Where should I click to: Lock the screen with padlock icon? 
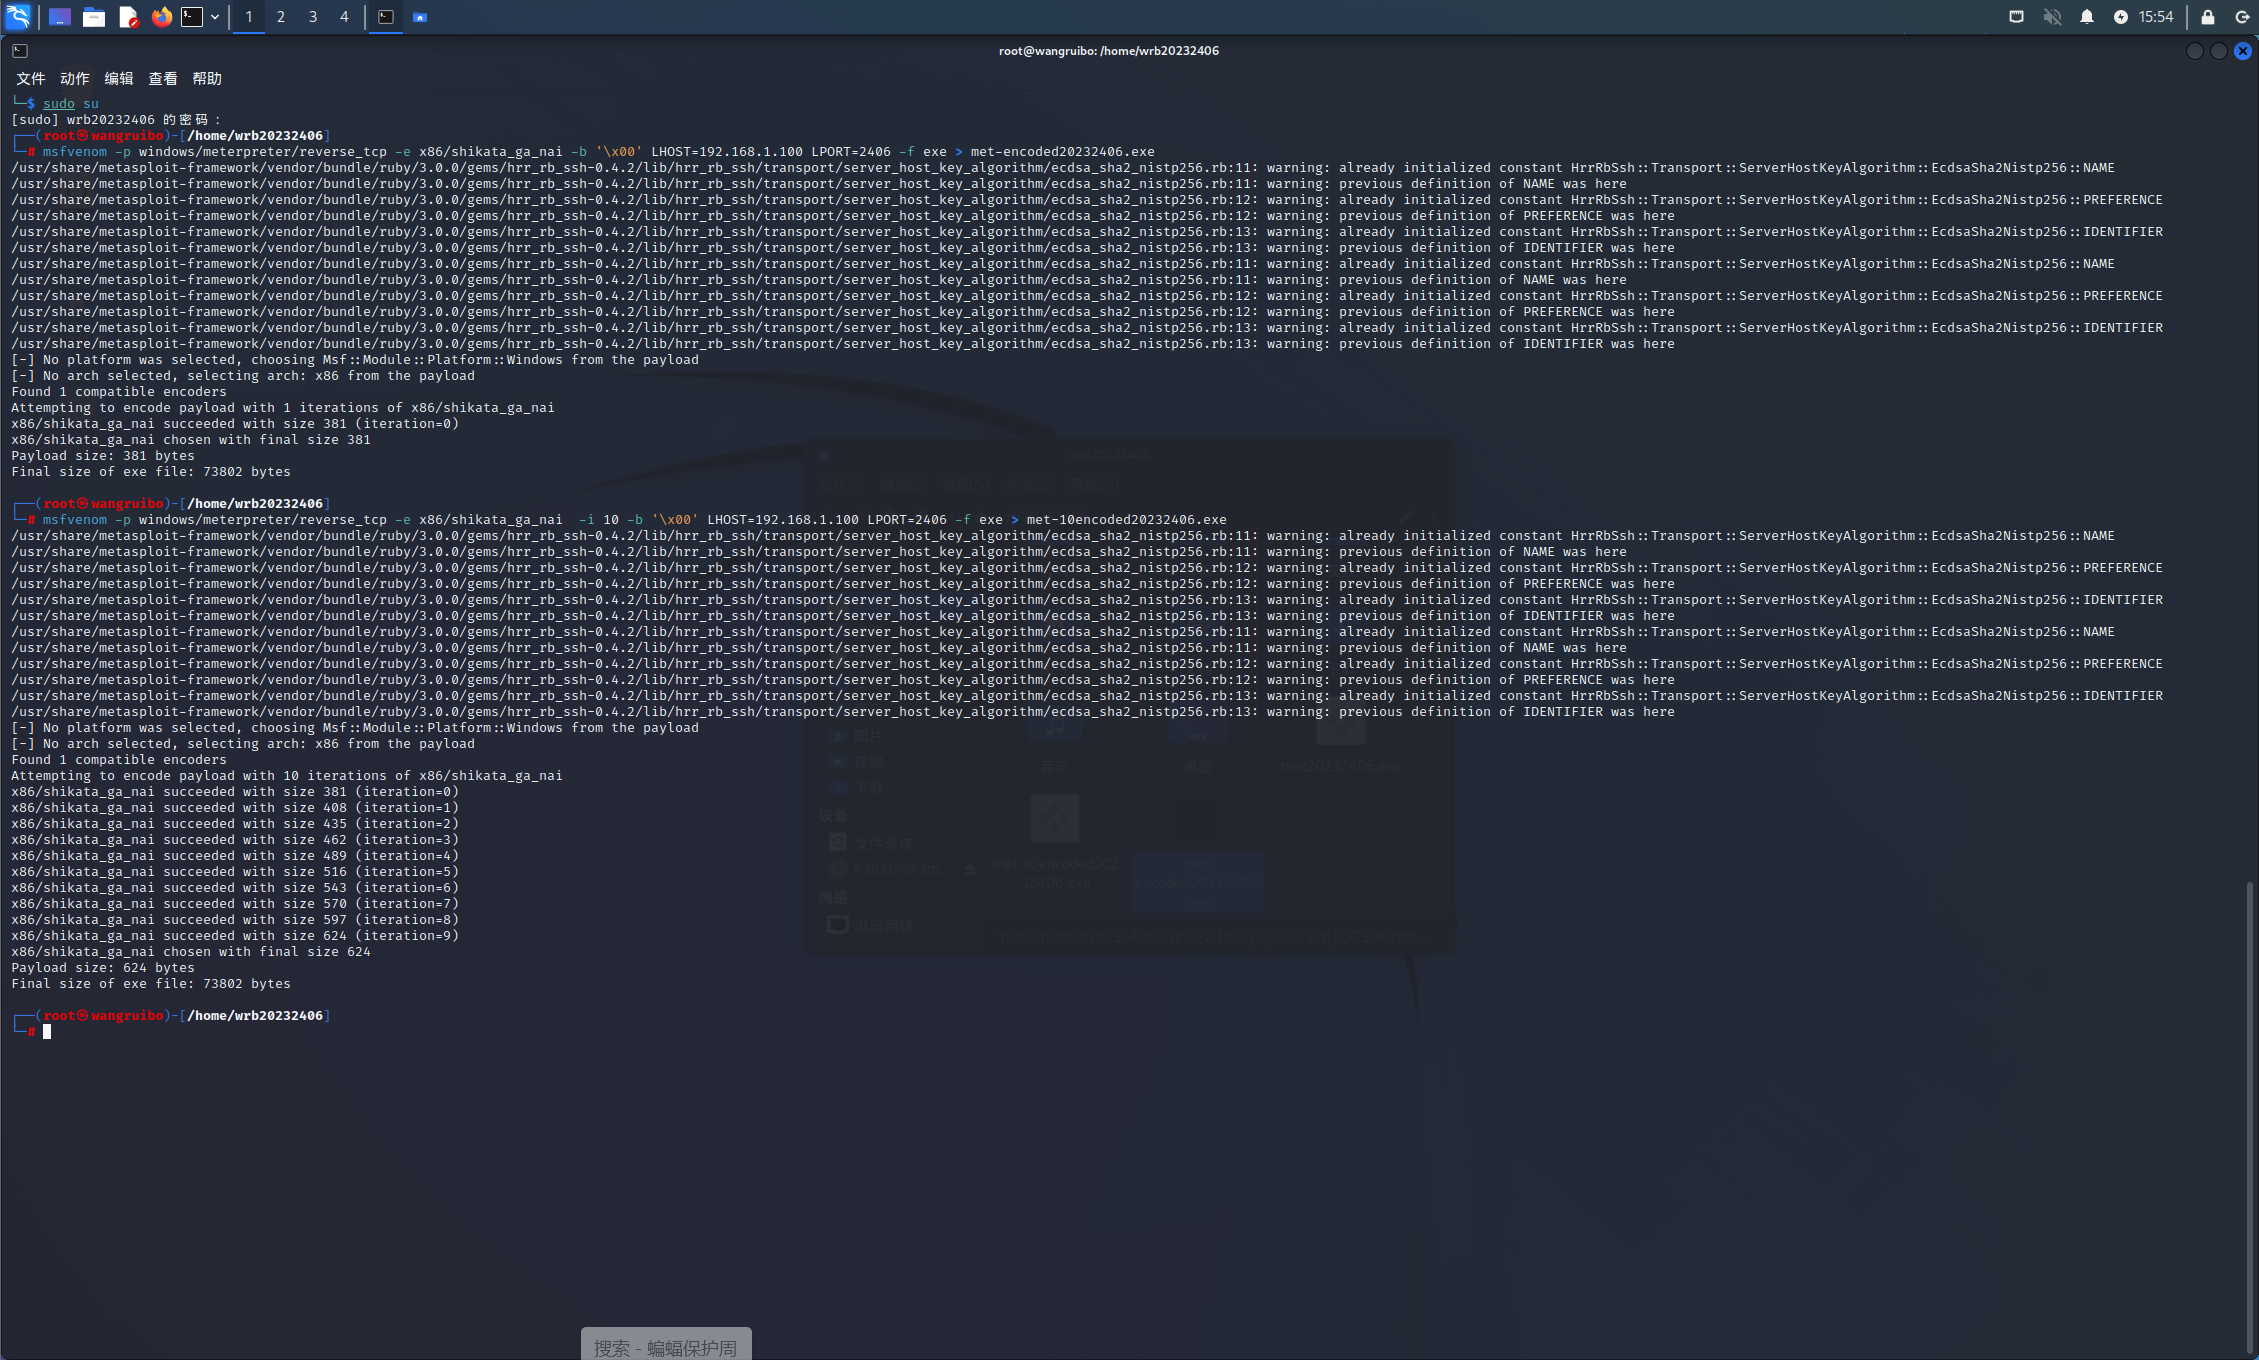point(2208,17)
